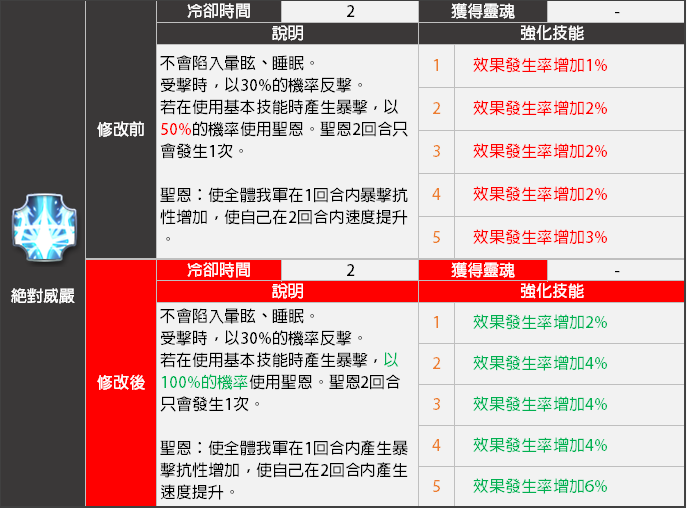
Task: Click the black 冷卻時間 header cell
Action: pyautogui.click(x=218, y=12)
